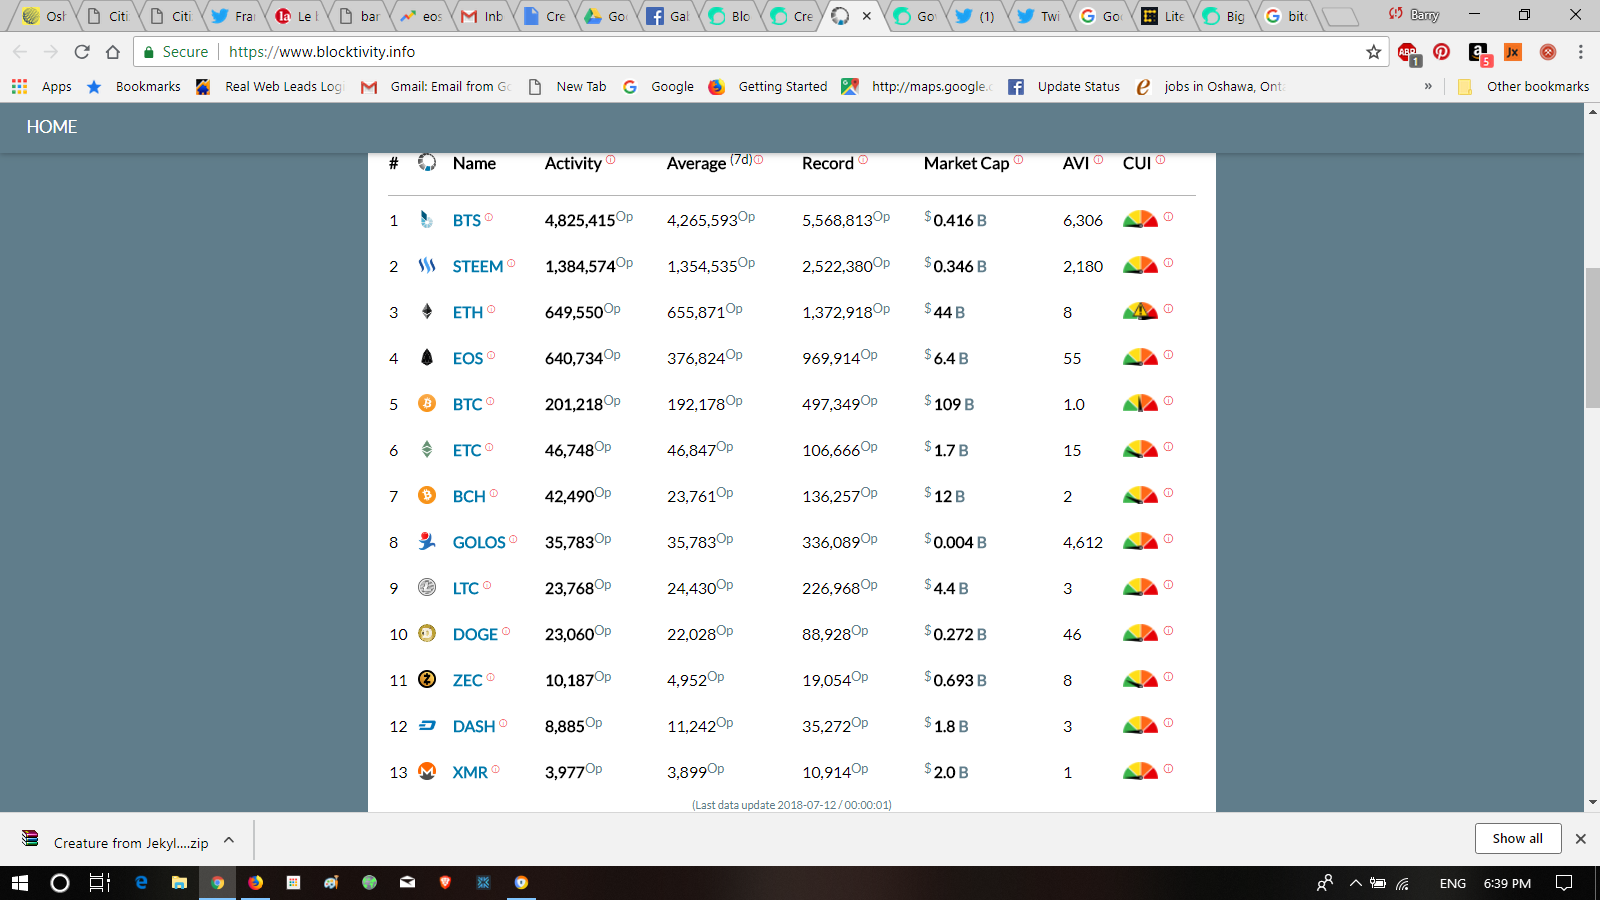The height and width of the screenshot is (900, 1600).
Task: Click info icon next to CUI header
Action: 1160,159
